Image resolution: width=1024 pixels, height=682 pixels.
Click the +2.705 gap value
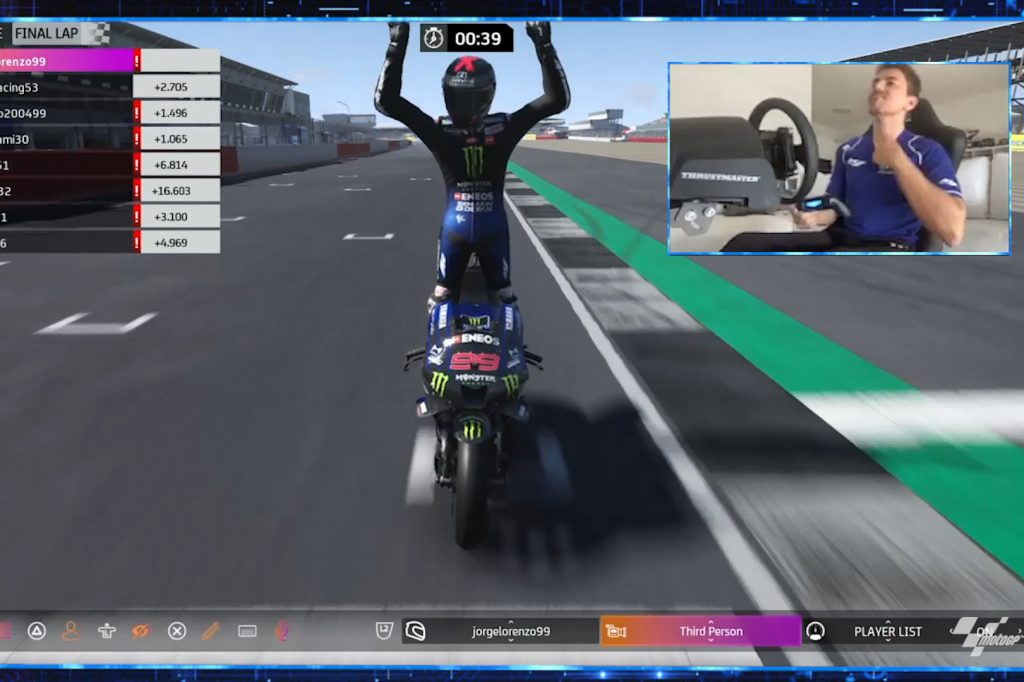pos(170,87)
